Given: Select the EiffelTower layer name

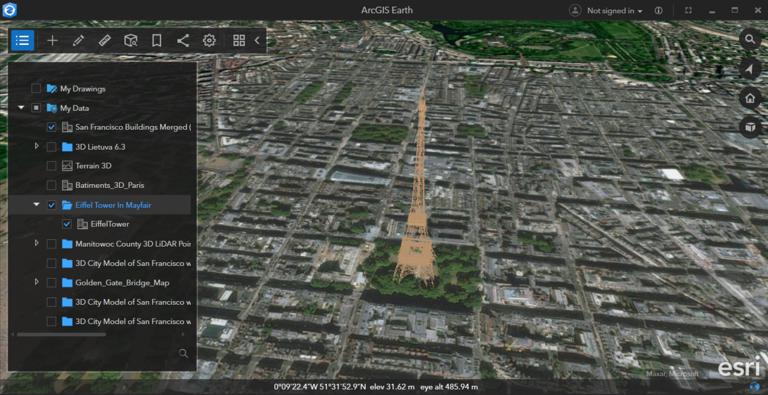Looking at the screenshot, I should [110, 224].
